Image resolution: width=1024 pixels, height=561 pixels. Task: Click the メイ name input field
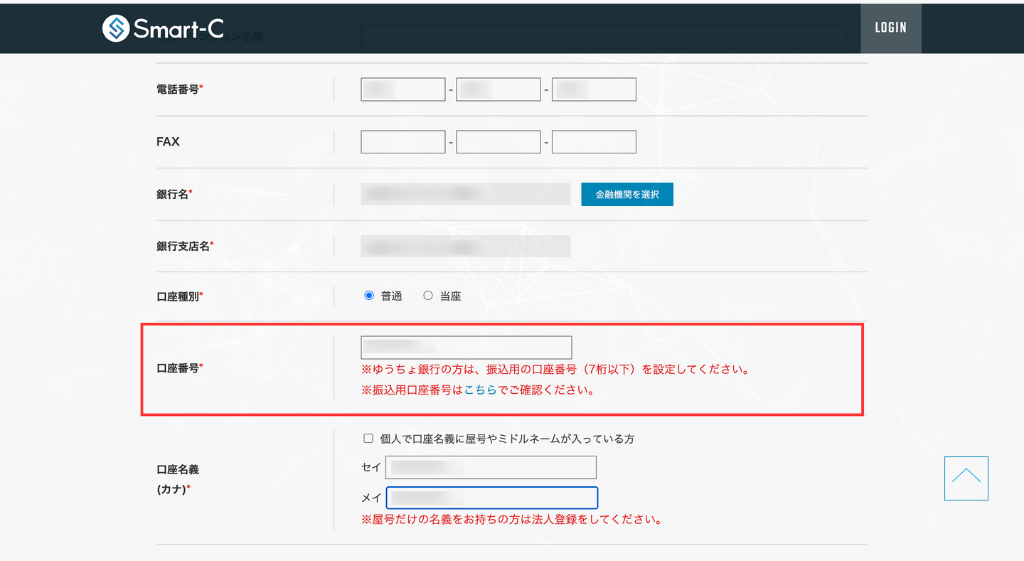[492, 498]
